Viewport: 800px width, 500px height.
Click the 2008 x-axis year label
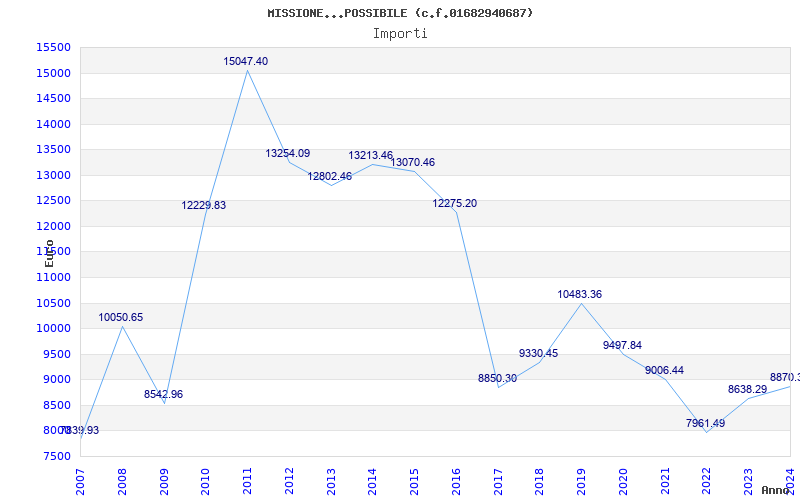pyautogui.click(x=122, y=482)
